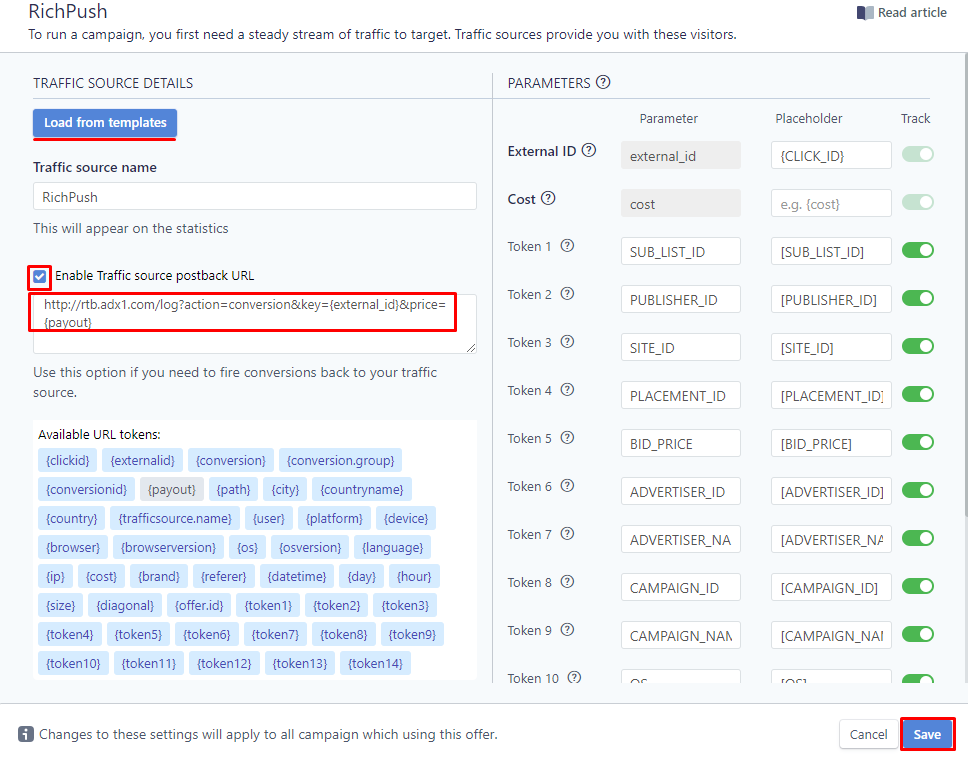The image size is (968, 761).
Task: Click the Token 6 help icon
Action: click(x=567, y=486)
